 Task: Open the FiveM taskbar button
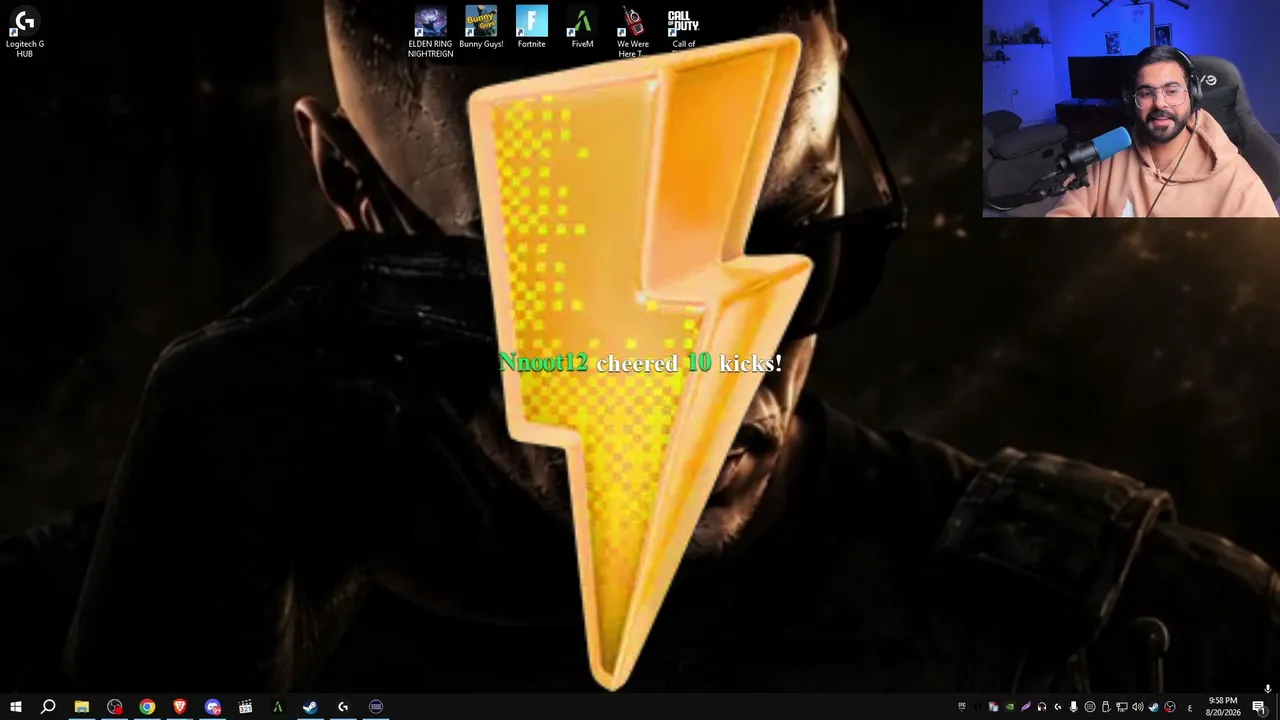pos(278,707)
